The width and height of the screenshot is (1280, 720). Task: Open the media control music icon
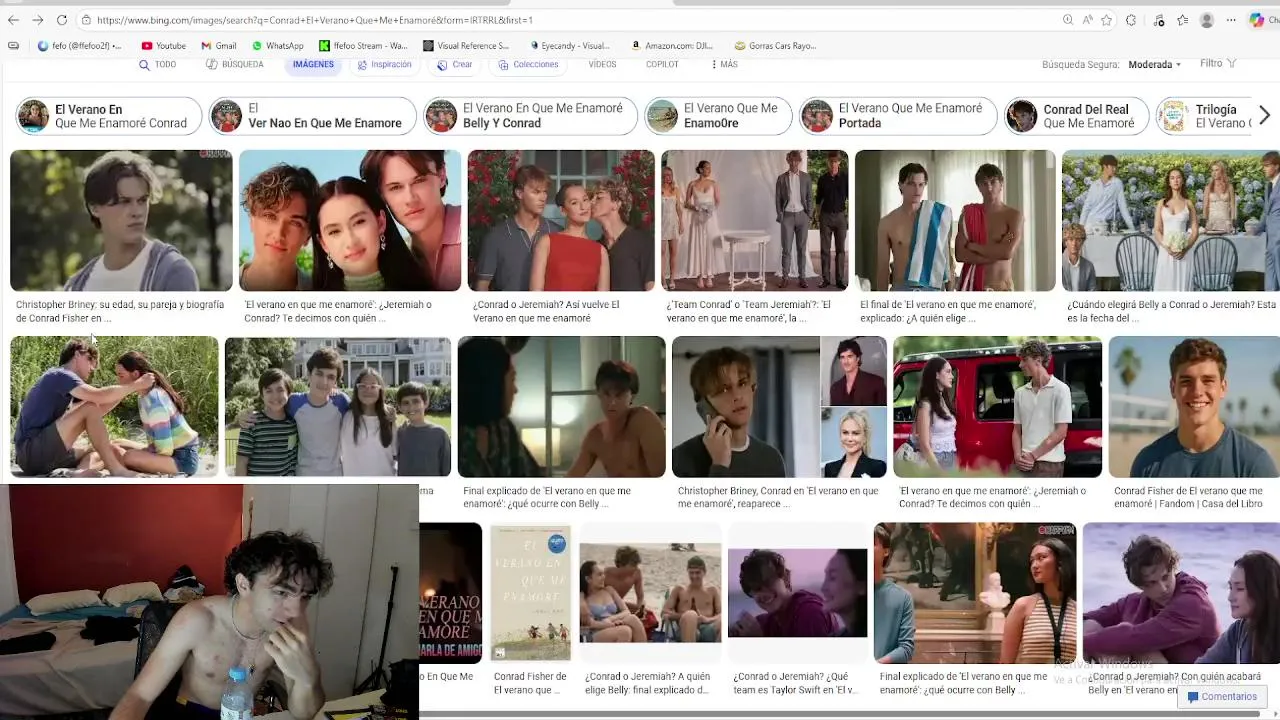coord(1159,20)
